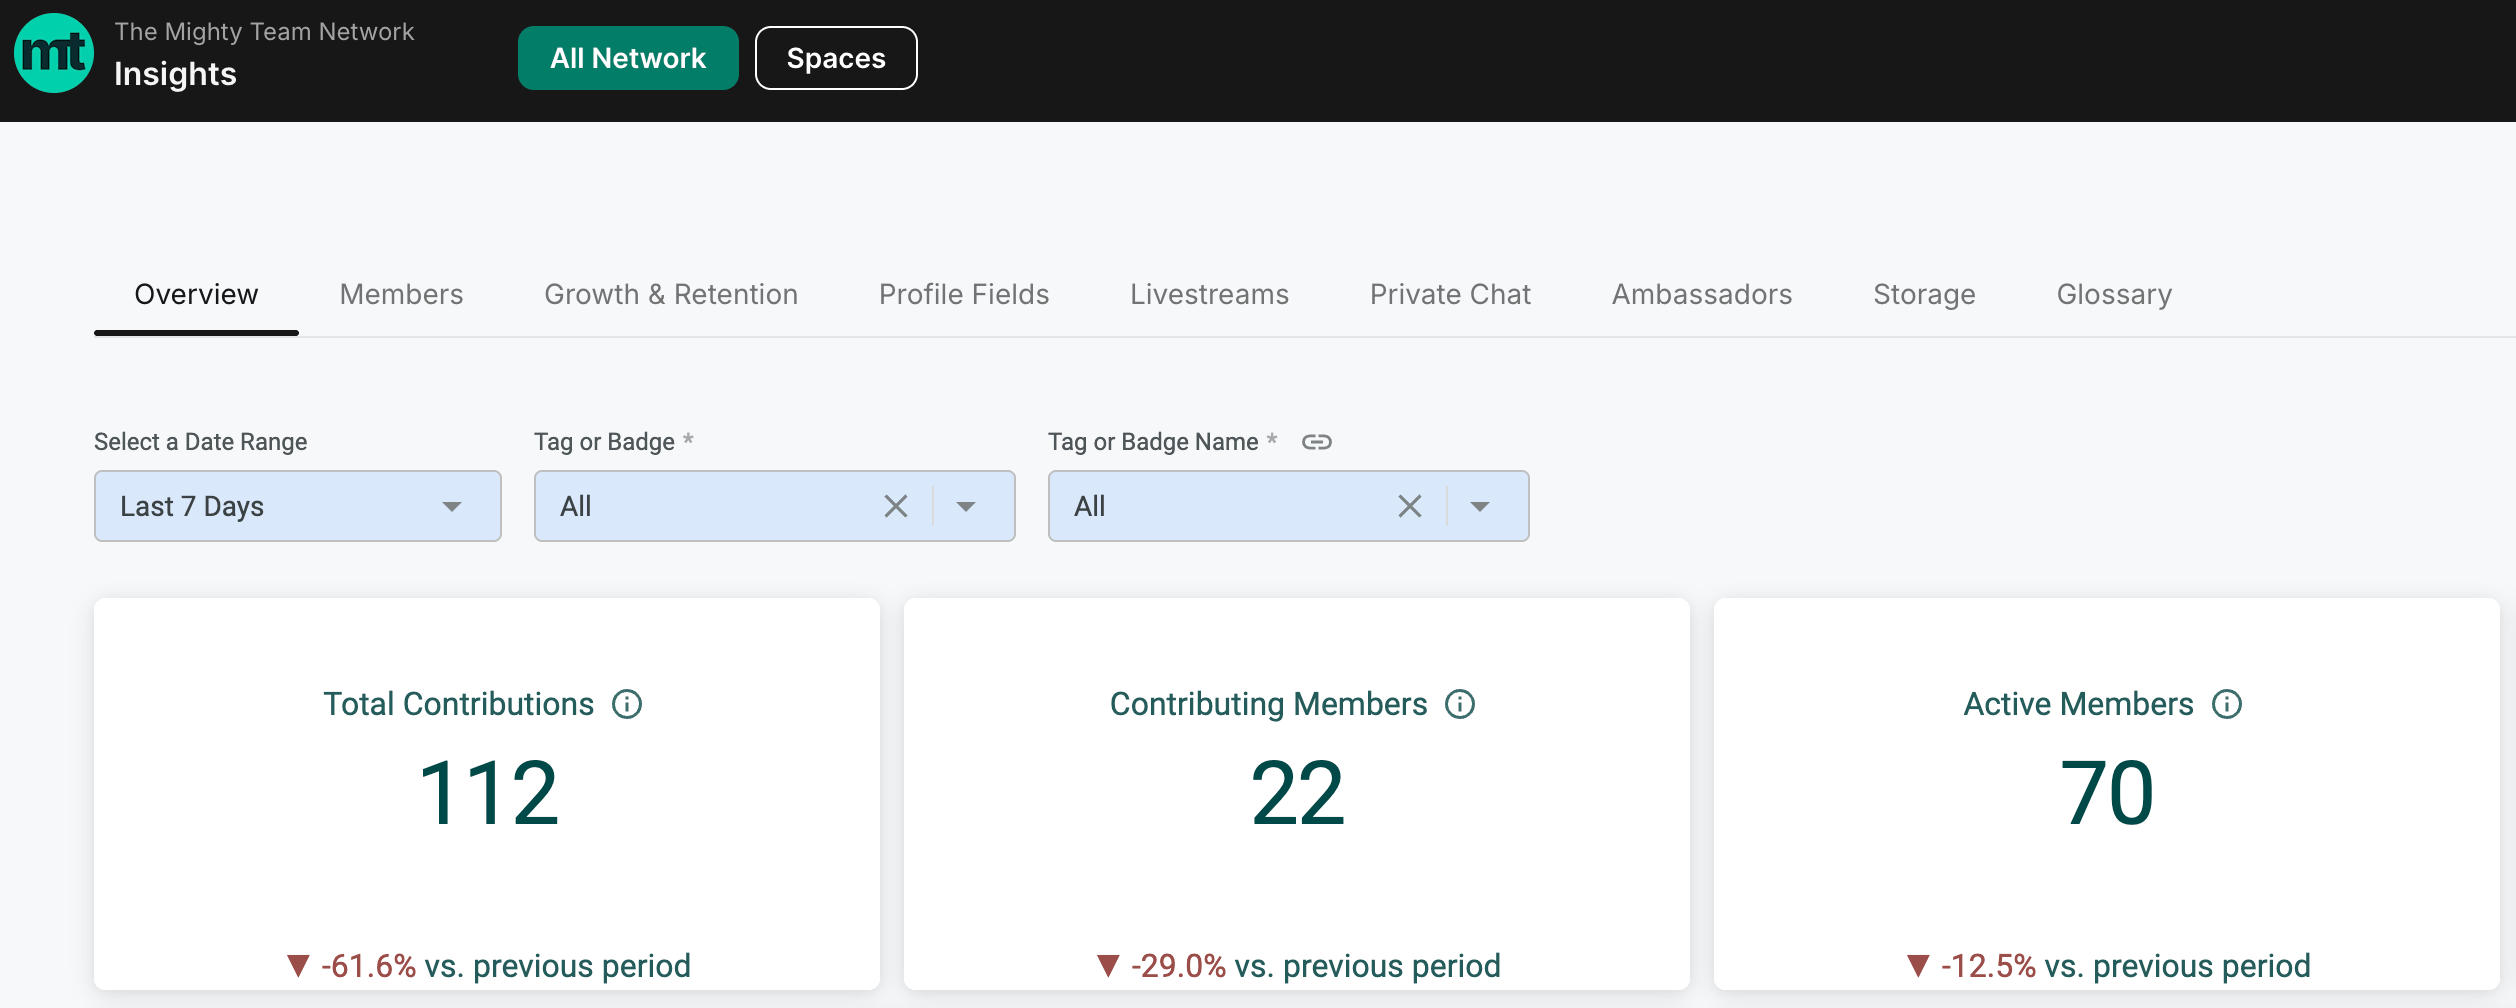Click the 'Active Members' card title
The image size is (2516, 1008).
pos(2078,704)
